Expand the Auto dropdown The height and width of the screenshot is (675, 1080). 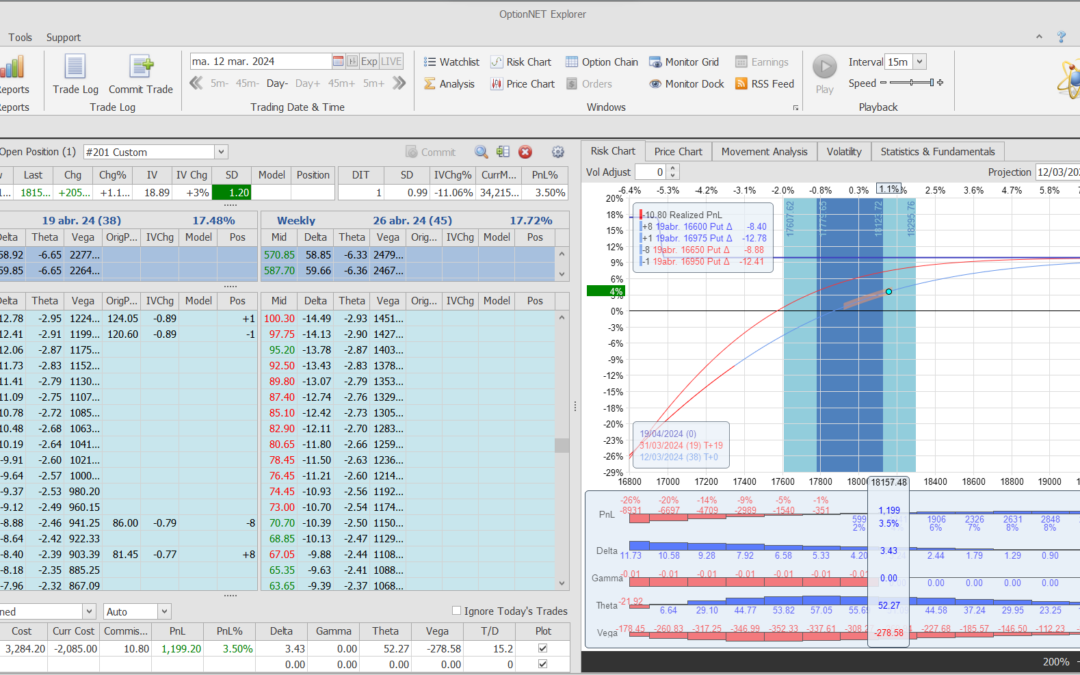(164, 611)
